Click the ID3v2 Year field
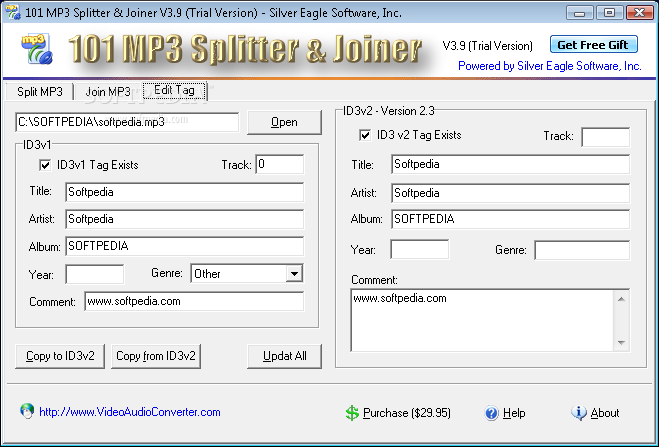The image size is (659, 447). [420, 250]
